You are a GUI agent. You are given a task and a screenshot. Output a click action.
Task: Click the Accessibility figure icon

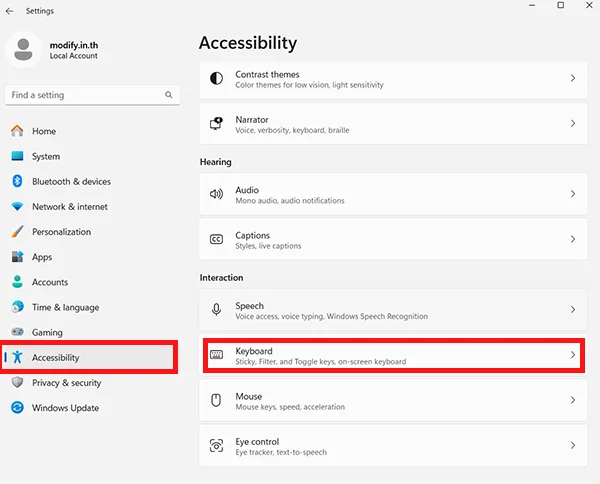(17, 357)
